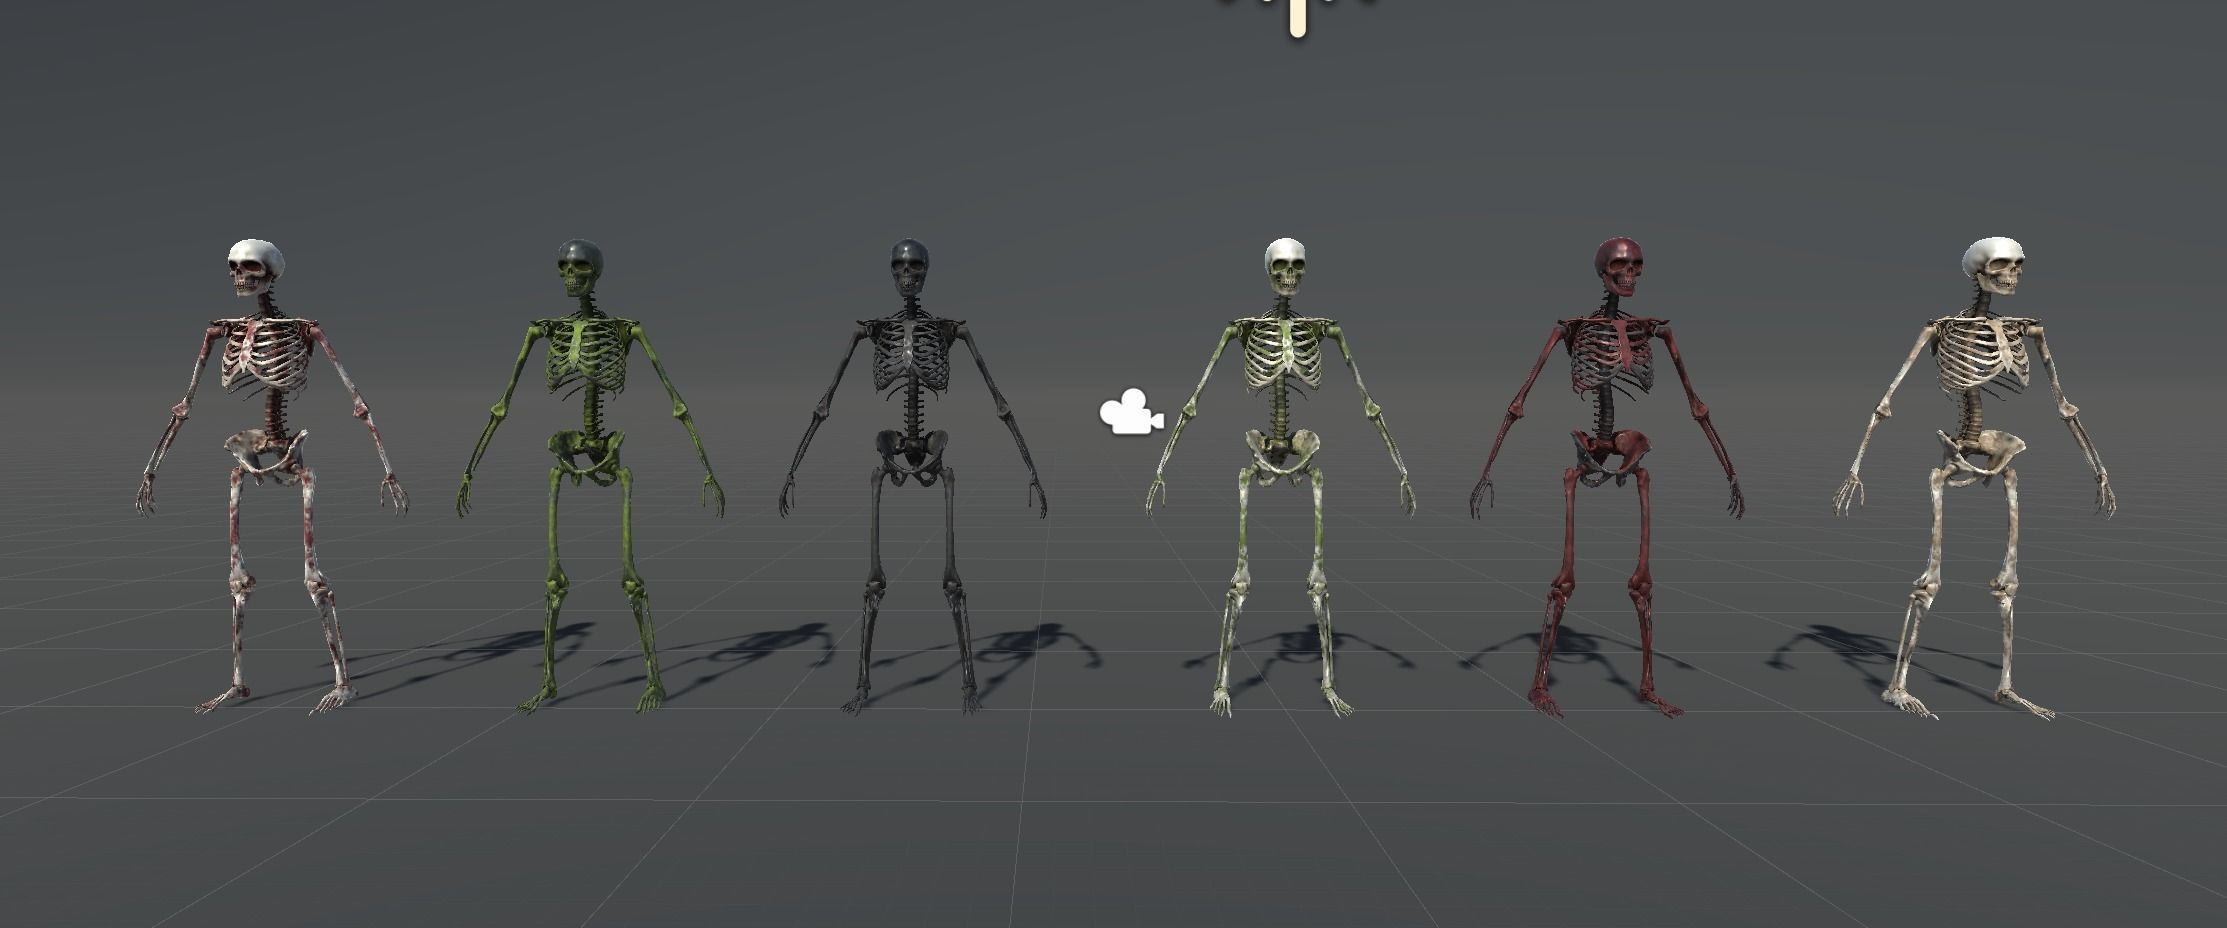Select the beige bone skeleton model
This screenshot has height=928, width=2227.
(1974, 477)
